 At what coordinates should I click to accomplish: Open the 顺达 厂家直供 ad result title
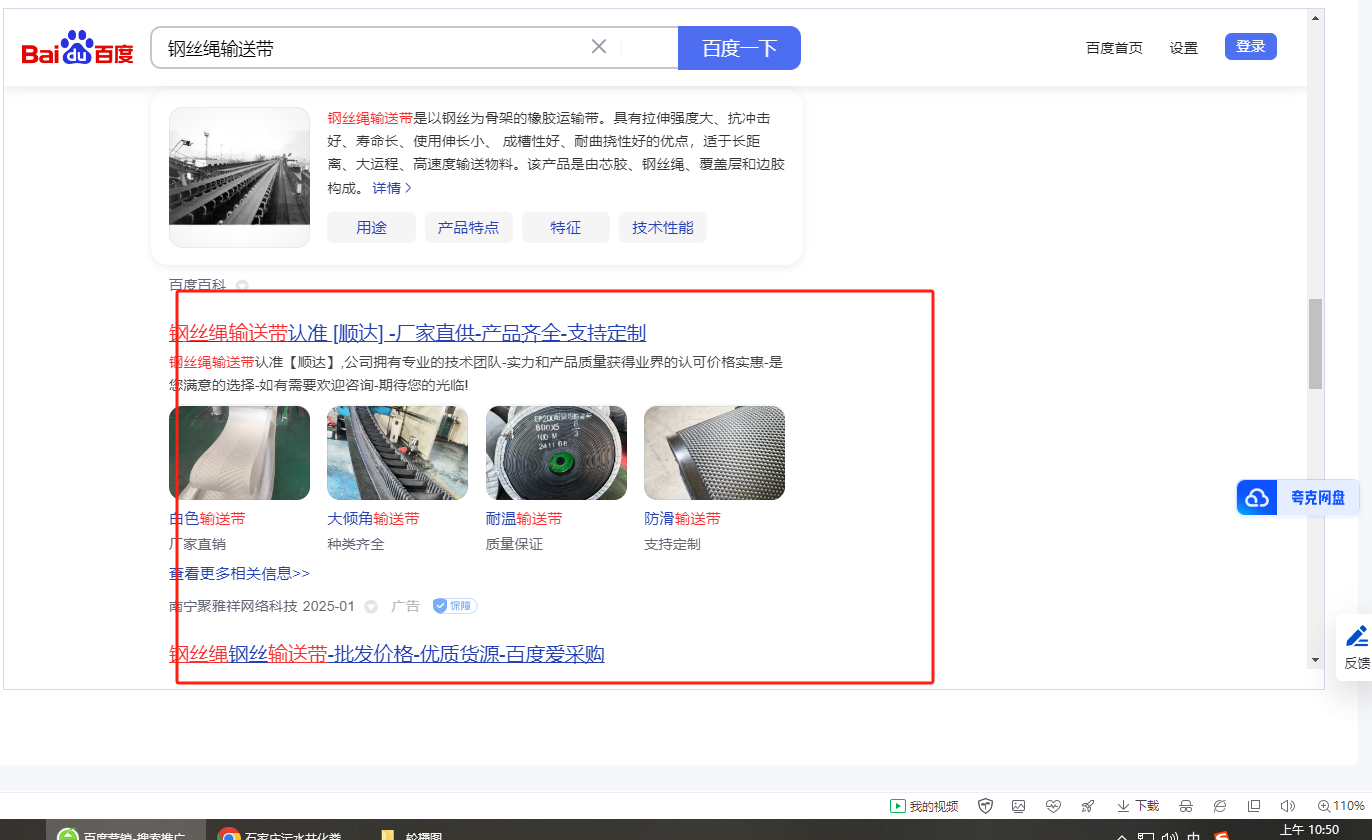pos(408,333)
